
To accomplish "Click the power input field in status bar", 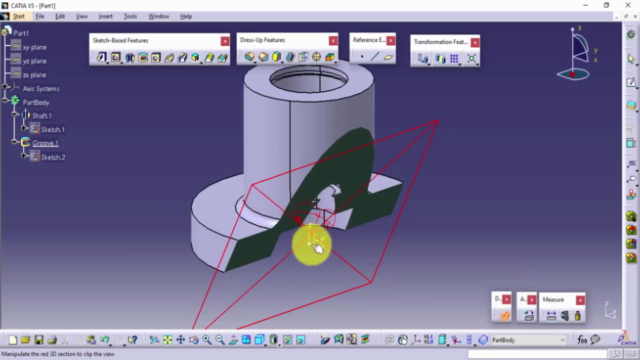I will coord(537,354).
